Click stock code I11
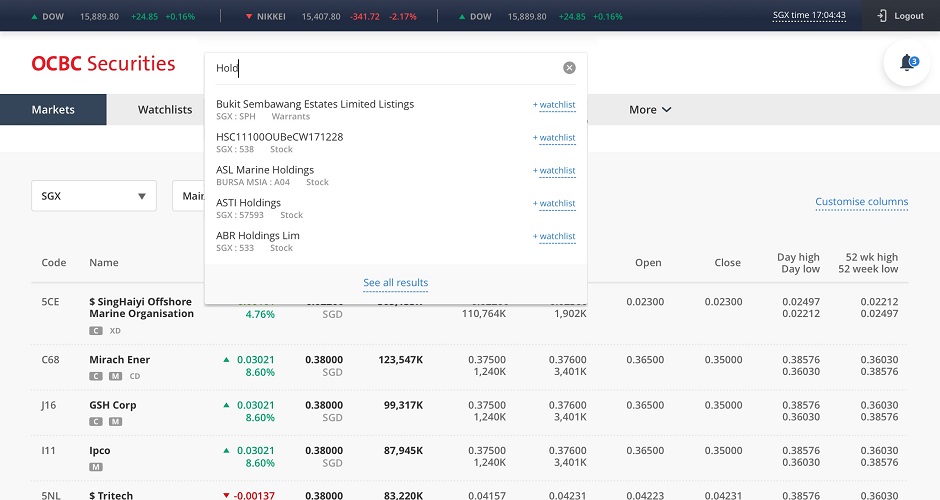The image size is (940, 500). (48, 451)
